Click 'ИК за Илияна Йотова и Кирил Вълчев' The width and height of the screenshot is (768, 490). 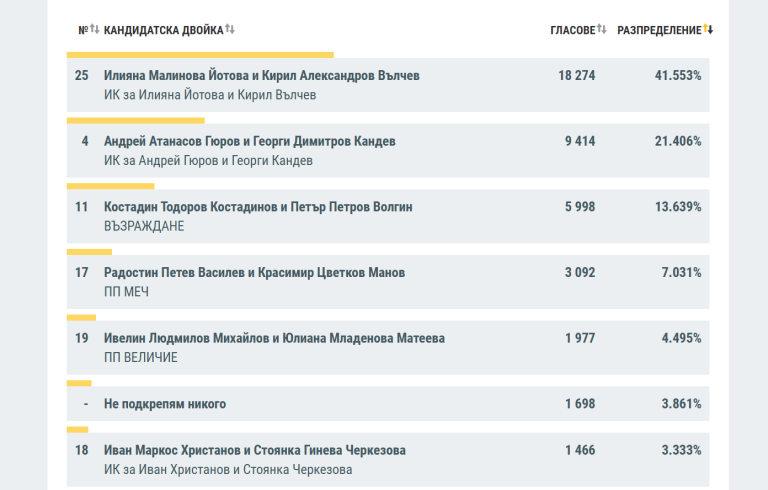click(x=210, y=95)
